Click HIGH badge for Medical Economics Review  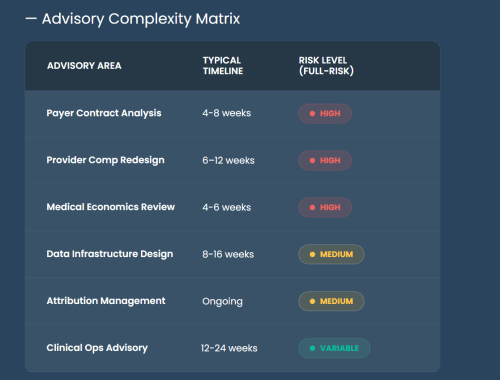(x=325, y=207)
